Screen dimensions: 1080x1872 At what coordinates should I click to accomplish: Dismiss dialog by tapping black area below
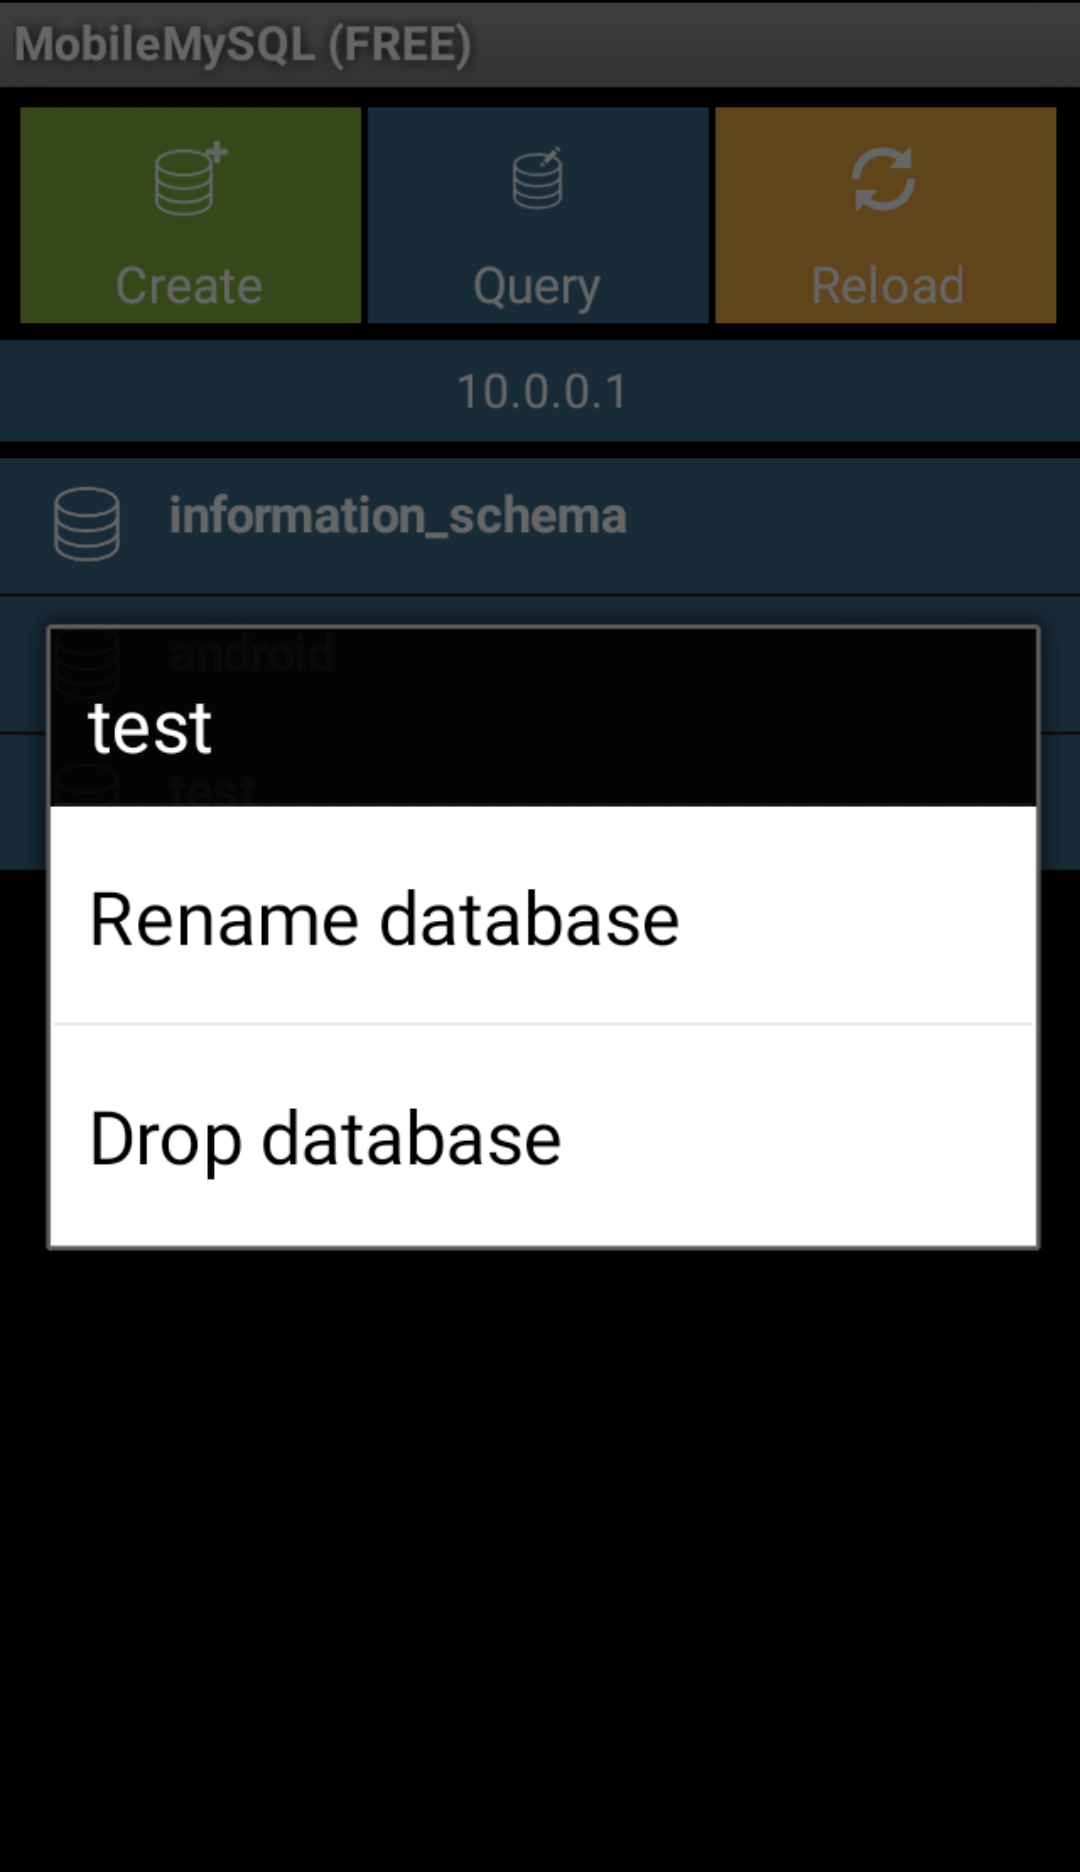click(x=540, y=1560)
